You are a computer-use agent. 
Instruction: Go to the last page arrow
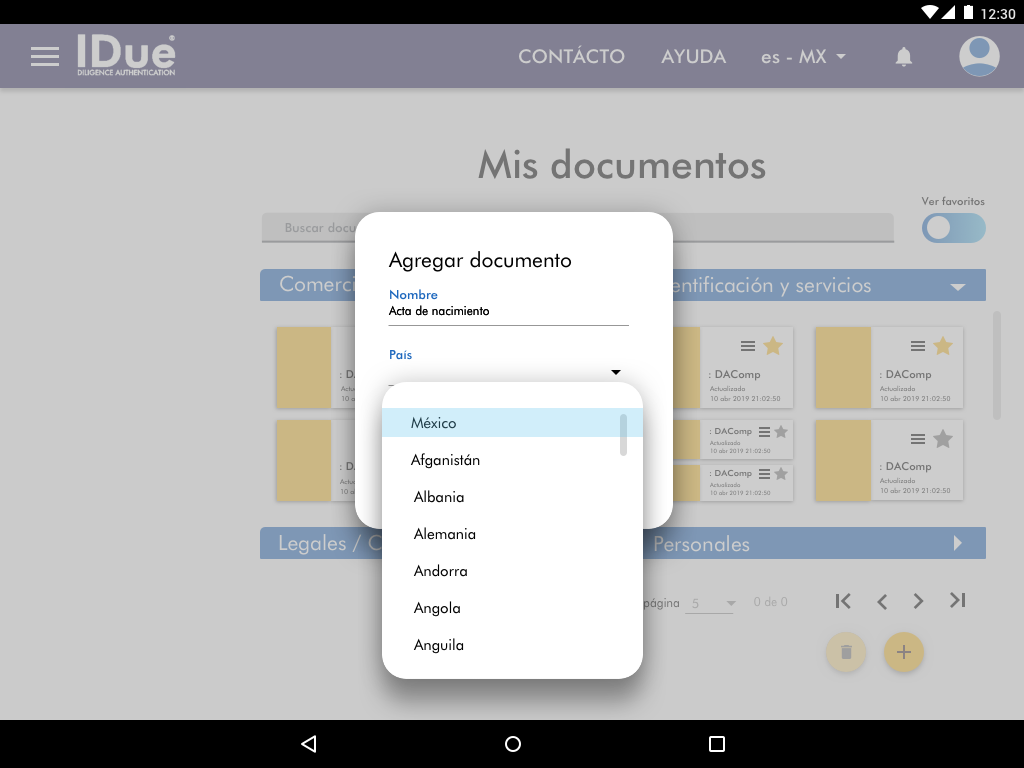point(957,601)
